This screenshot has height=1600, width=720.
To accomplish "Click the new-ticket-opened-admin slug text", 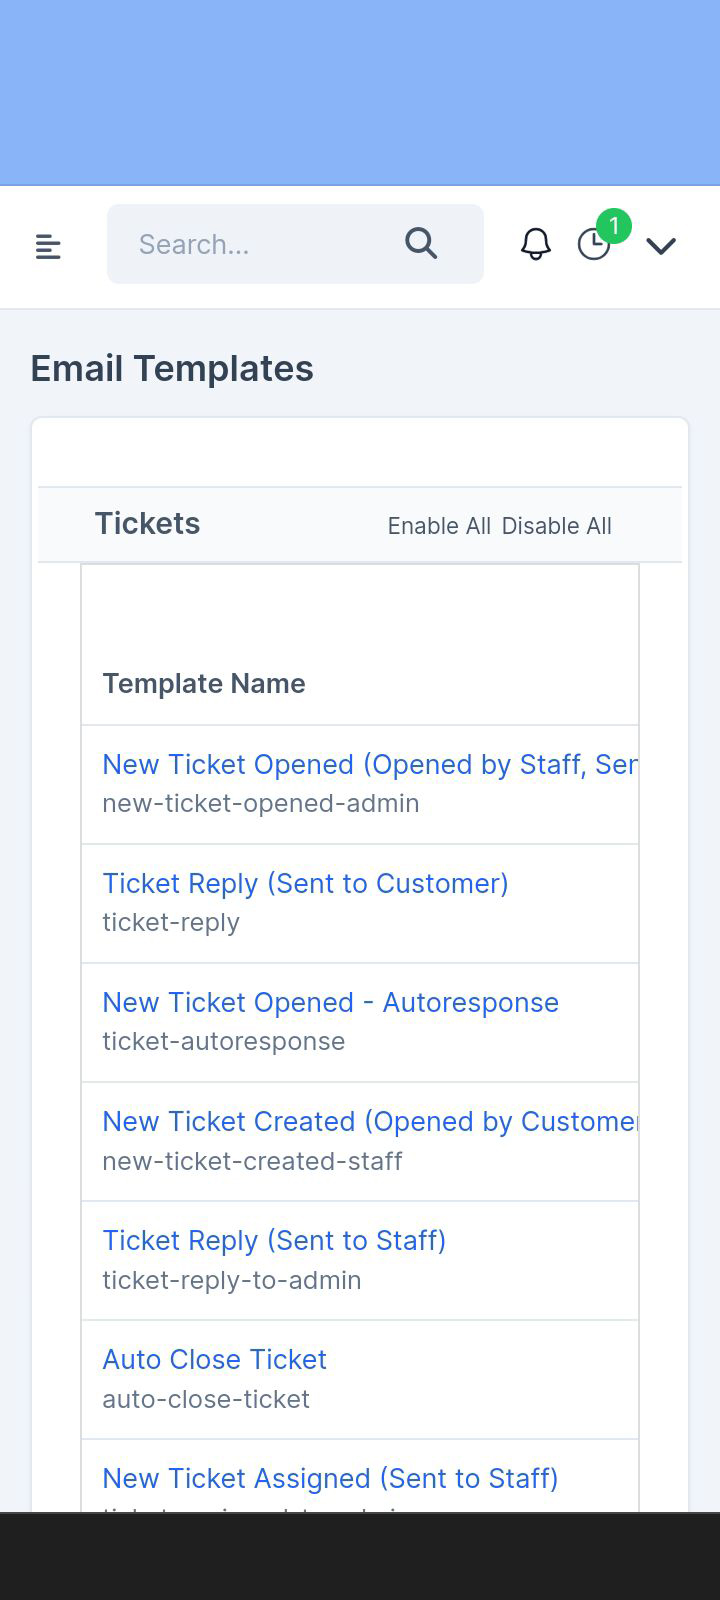I will tap(260, 804).
